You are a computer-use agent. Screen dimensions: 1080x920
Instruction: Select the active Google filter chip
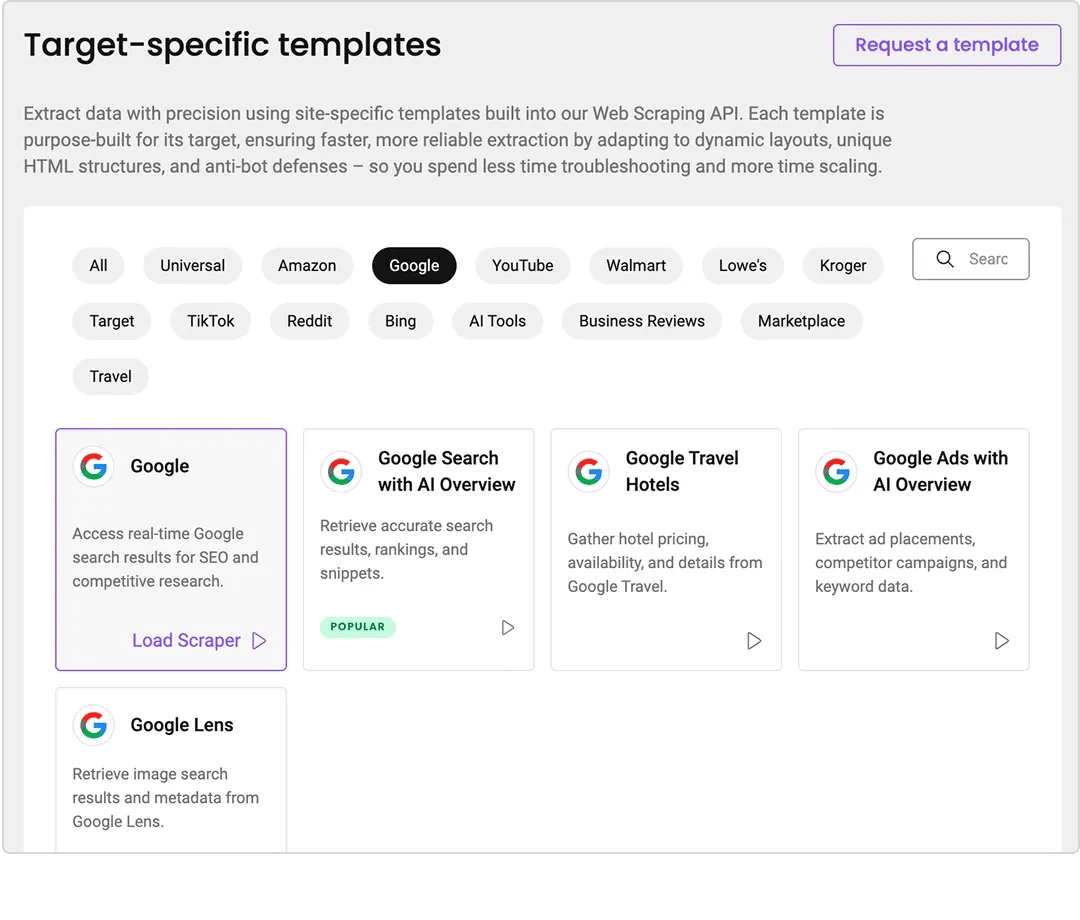pyautogui.click(x=414, y=266)
